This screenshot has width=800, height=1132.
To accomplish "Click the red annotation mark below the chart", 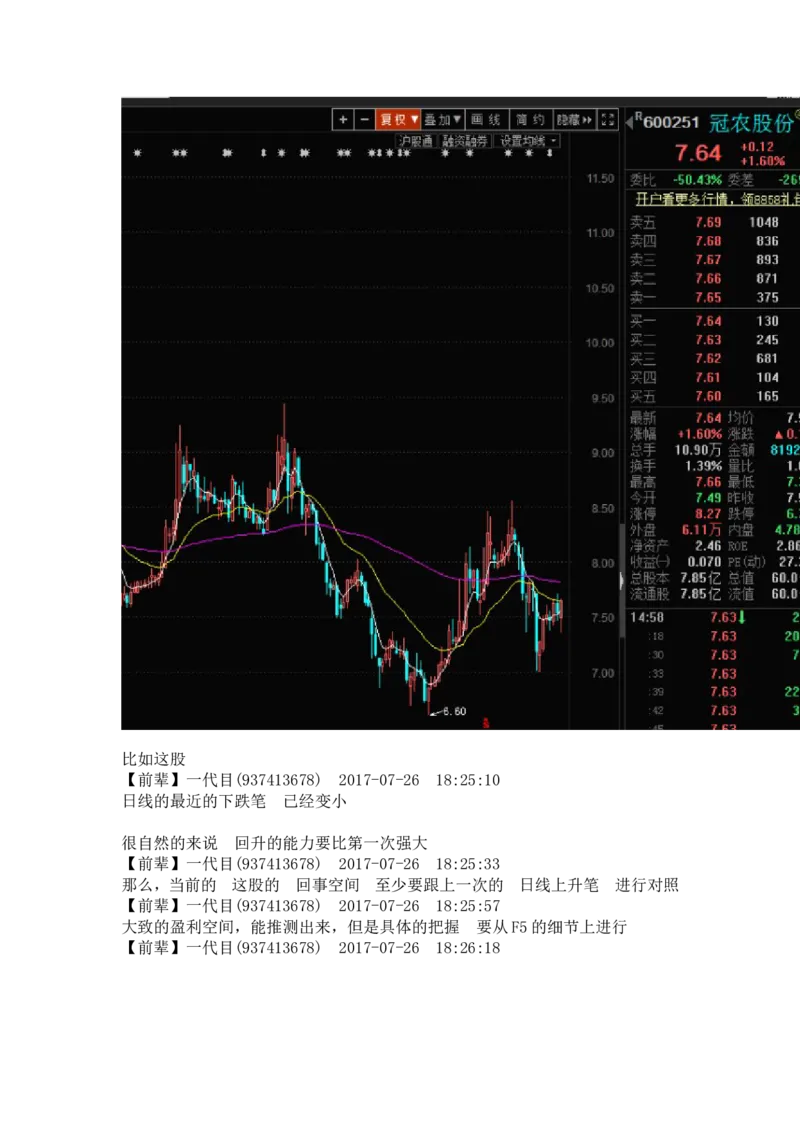I will point(485,724).
